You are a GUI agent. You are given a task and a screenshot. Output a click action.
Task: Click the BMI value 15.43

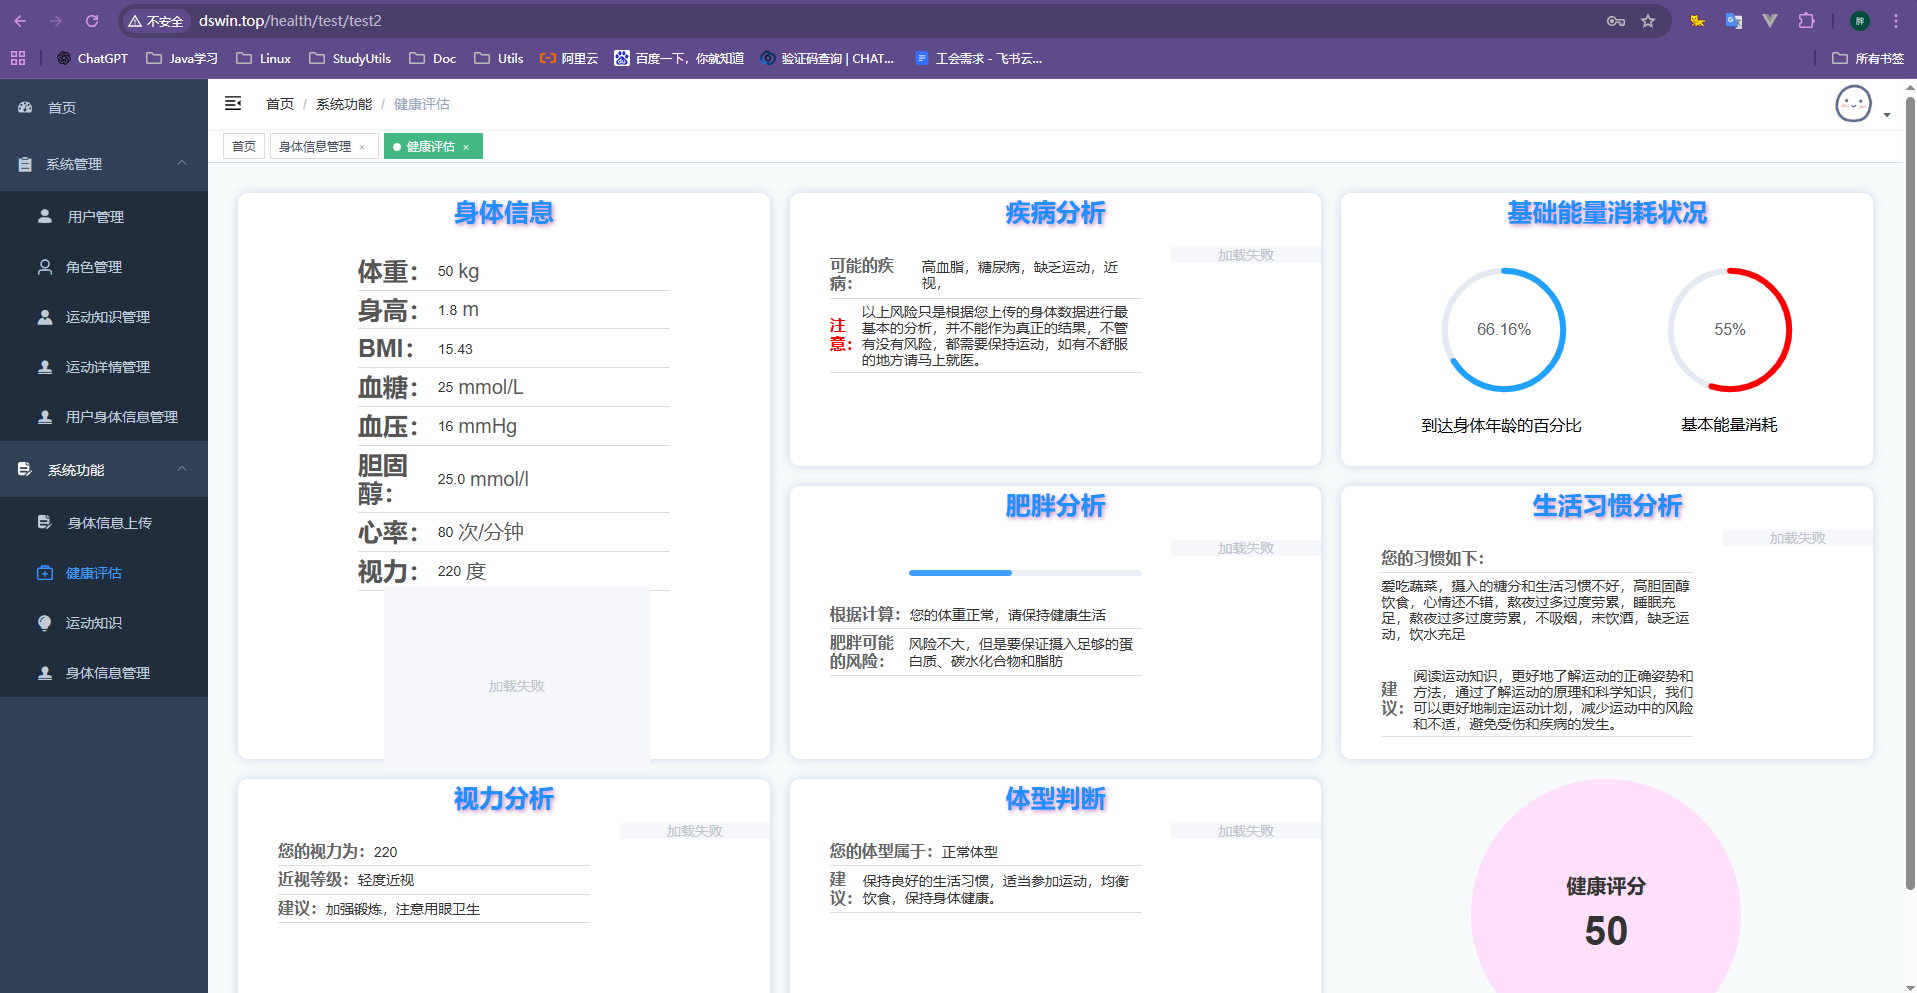coord(455,349)
